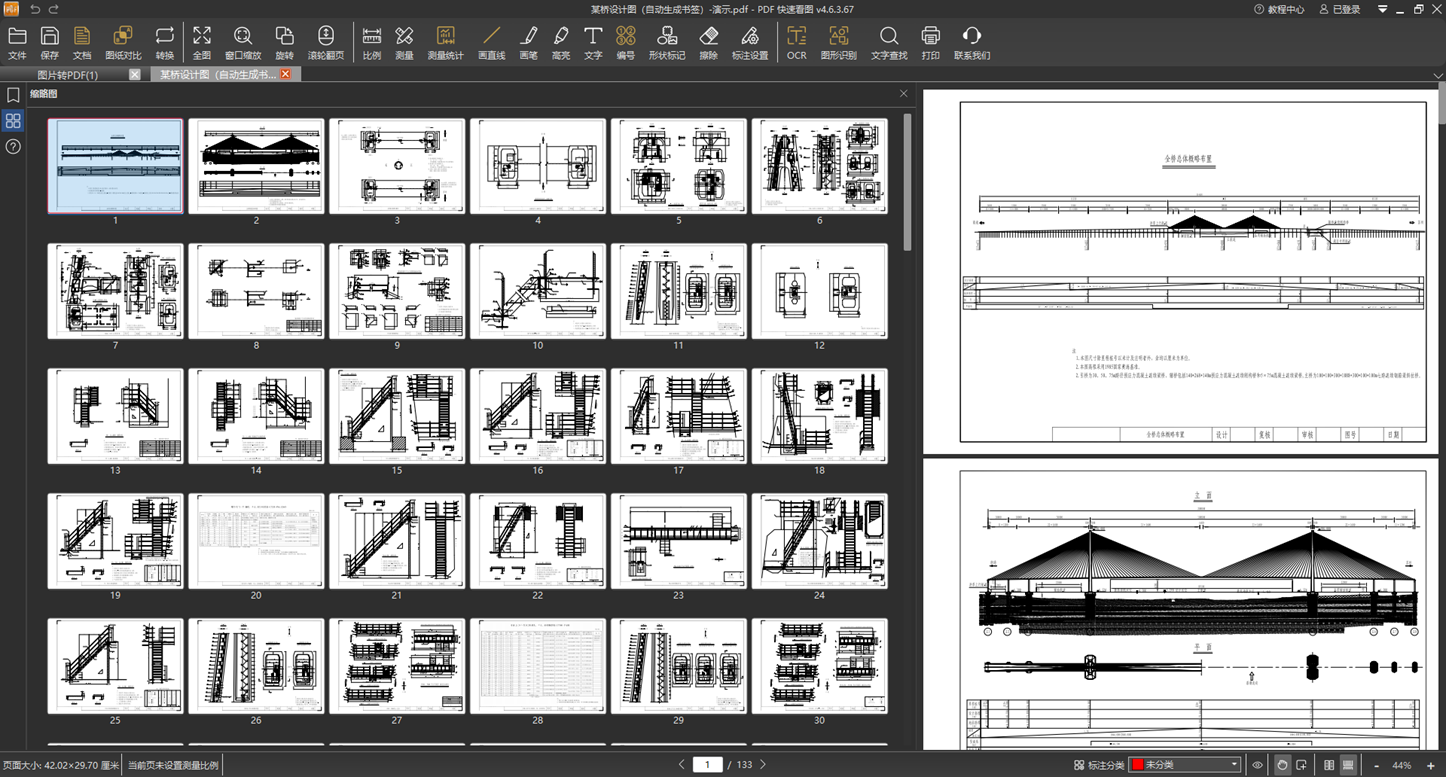Open 图形识别 shape recognition
The height and width of the screenshot is (777, 1446).
838,43
